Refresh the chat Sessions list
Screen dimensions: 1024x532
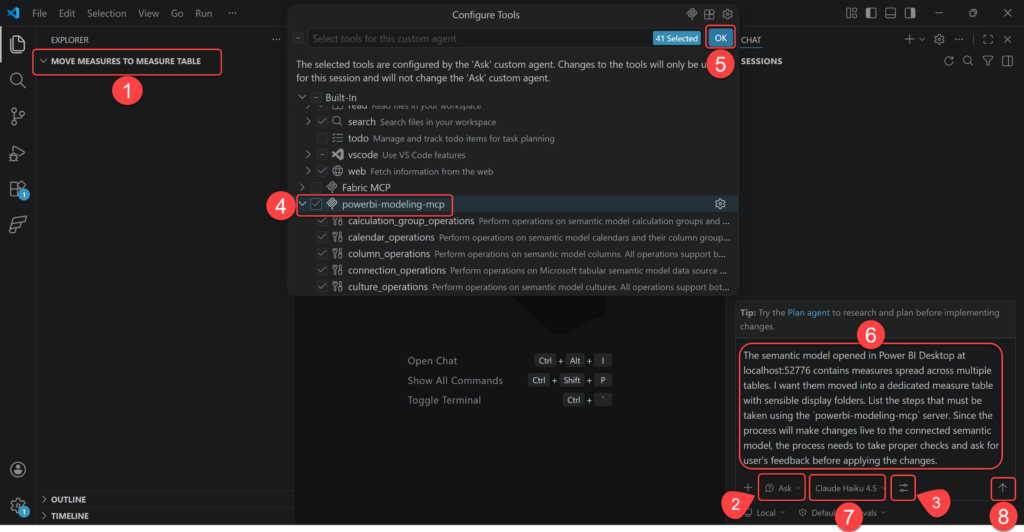coord(949,61)
